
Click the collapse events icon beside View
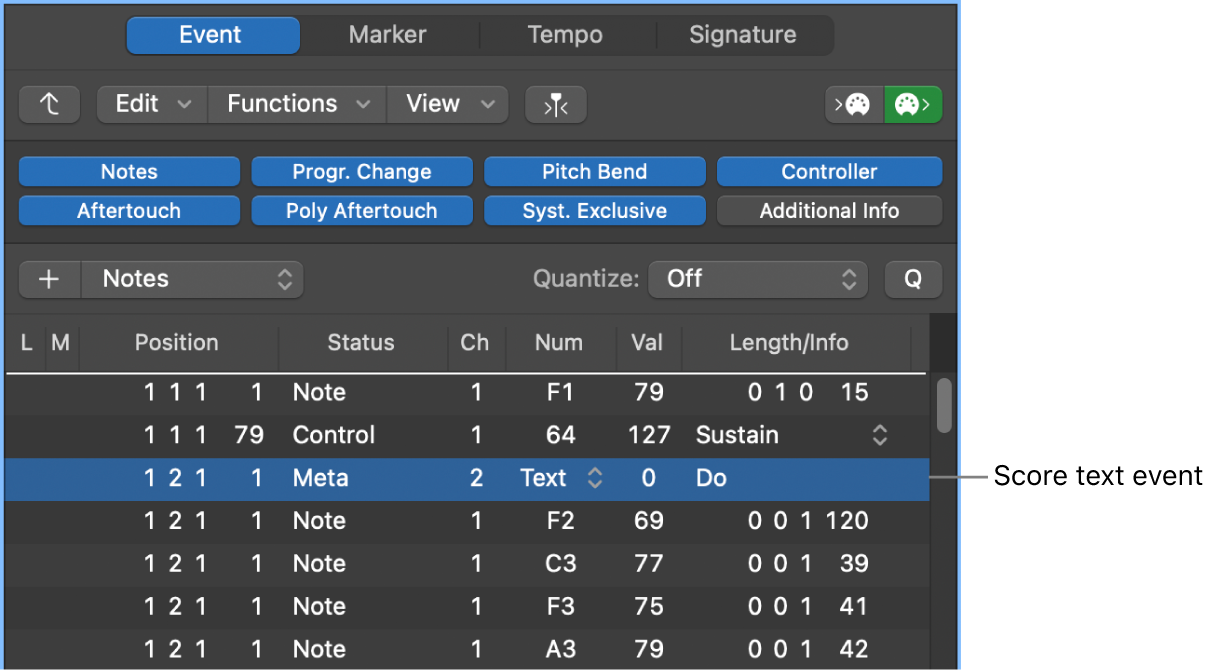pyautogui.click(x=555, y=104)
